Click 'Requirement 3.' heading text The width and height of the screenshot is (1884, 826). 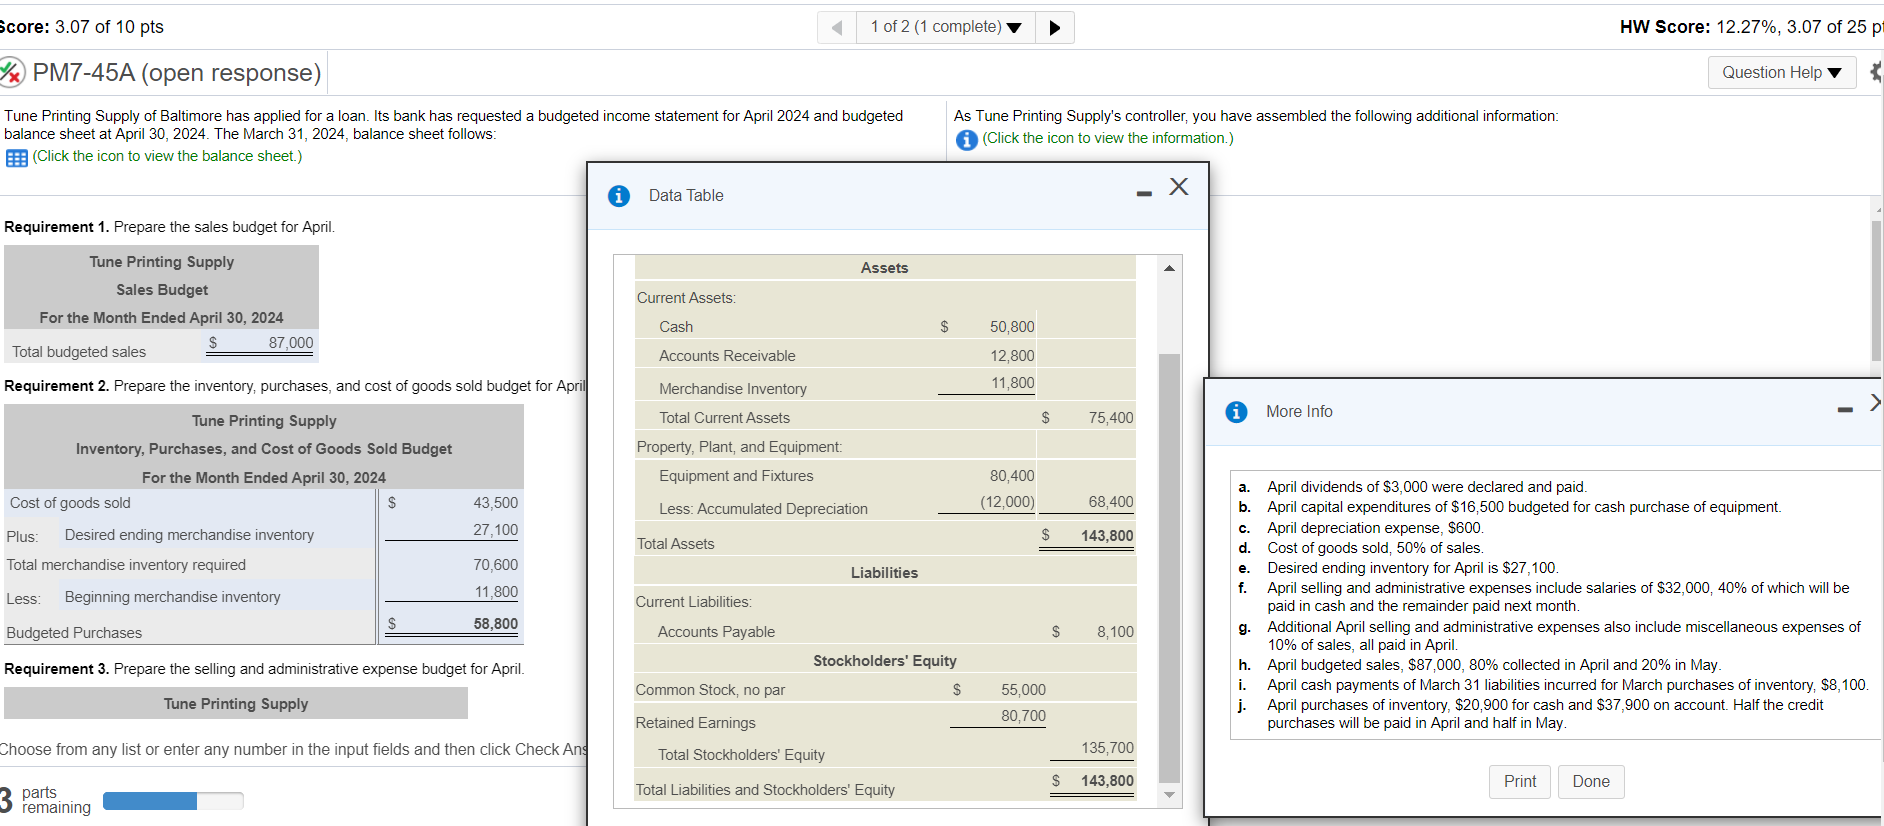pos(56,669)
